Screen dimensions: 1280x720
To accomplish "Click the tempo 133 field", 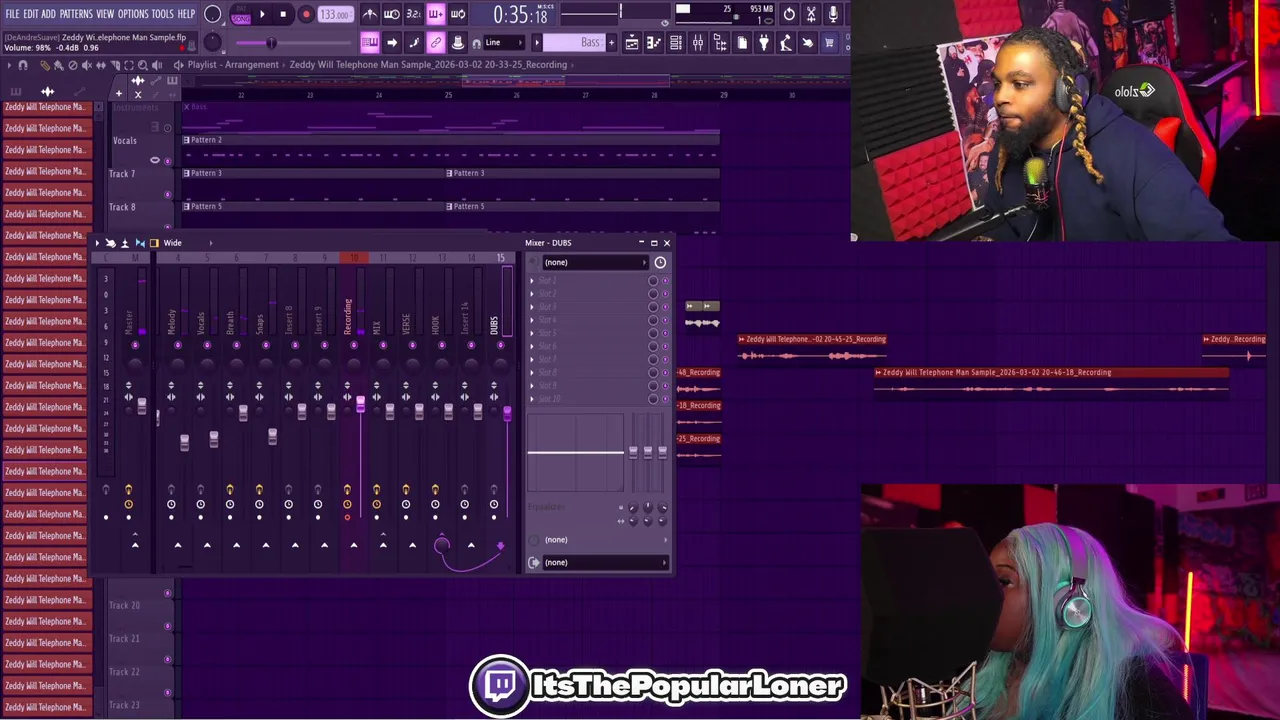I will pyautogui.click(x=335, y=14).
